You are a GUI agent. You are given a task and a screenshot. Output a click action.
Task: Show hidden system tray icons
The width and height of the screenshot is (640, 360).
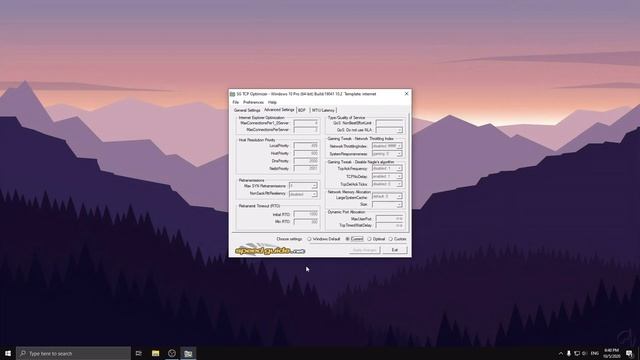click(x=561, y=353)
